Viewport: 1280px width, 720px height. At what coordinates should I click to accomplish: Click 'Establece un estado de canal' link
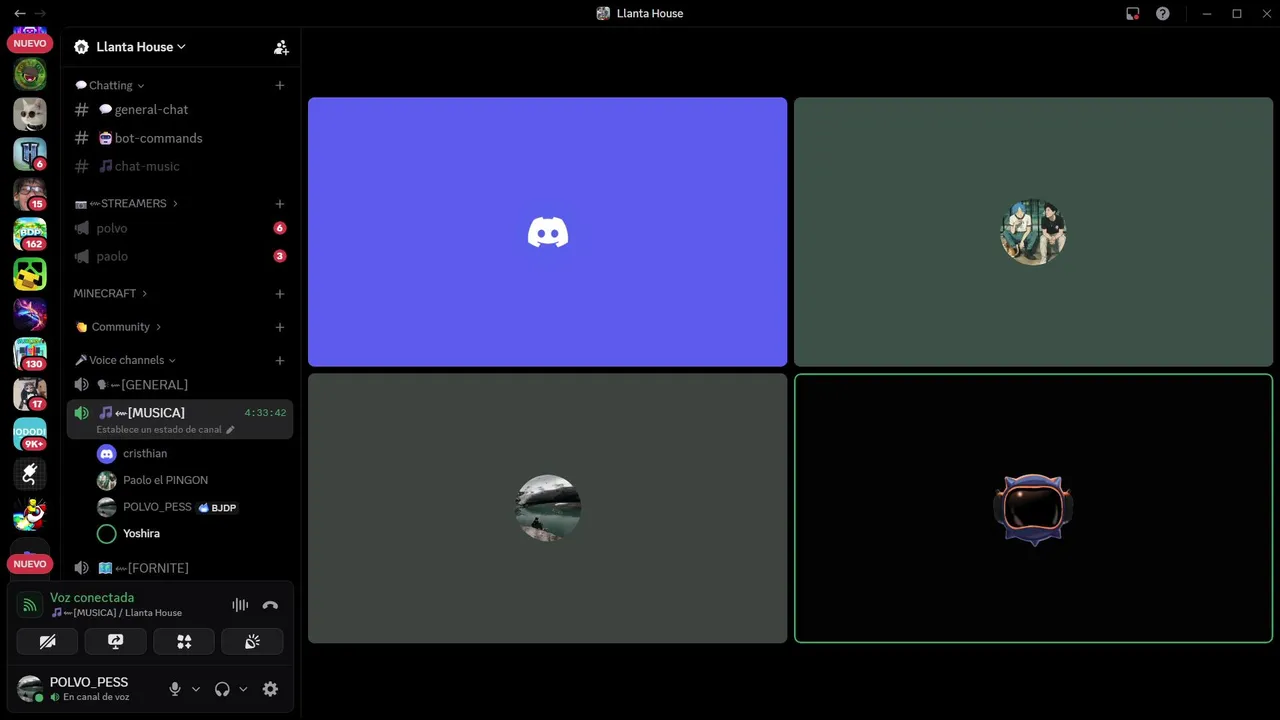point(165,430)
